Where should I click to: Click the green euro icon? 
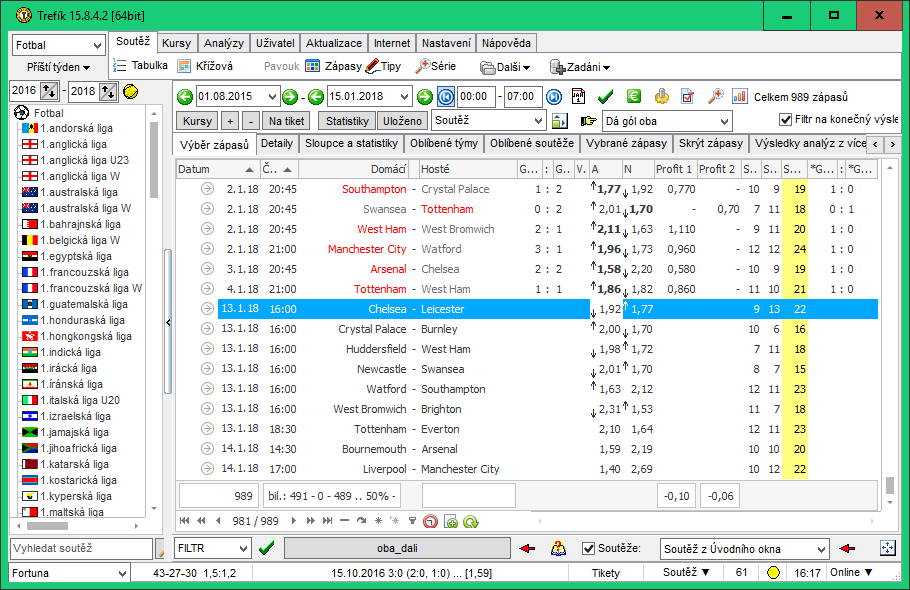click(x=634, y=96)
